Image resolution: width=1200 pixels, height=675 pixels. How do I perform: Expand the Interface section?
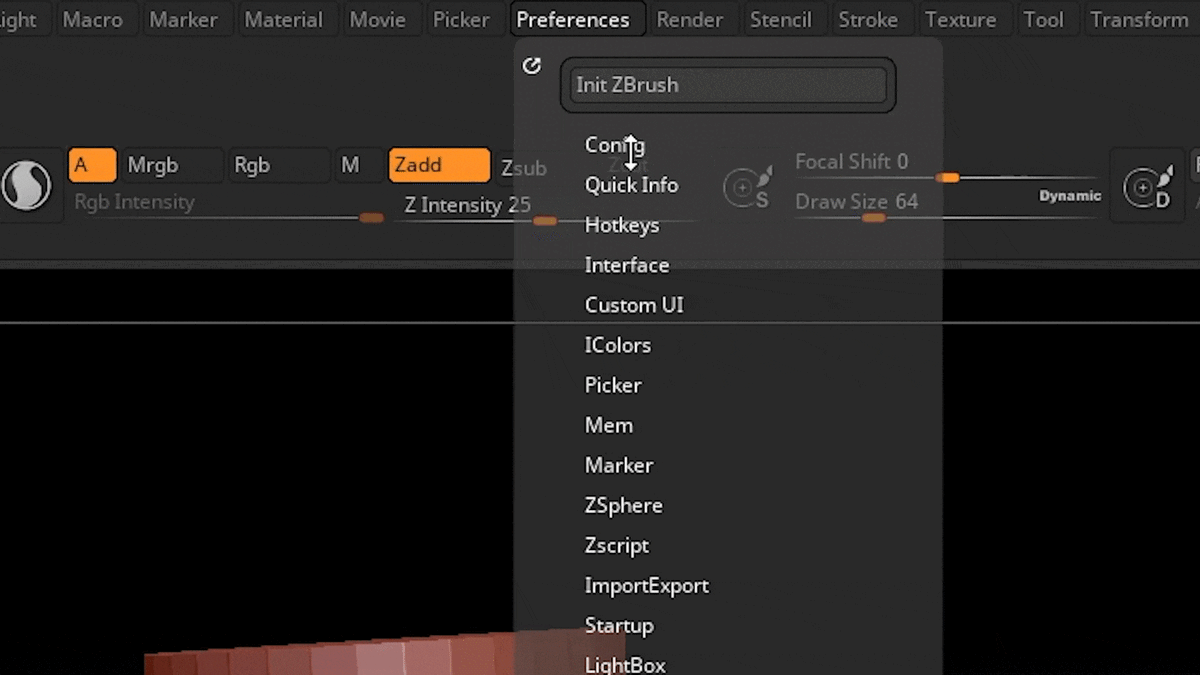coord(627,265)
